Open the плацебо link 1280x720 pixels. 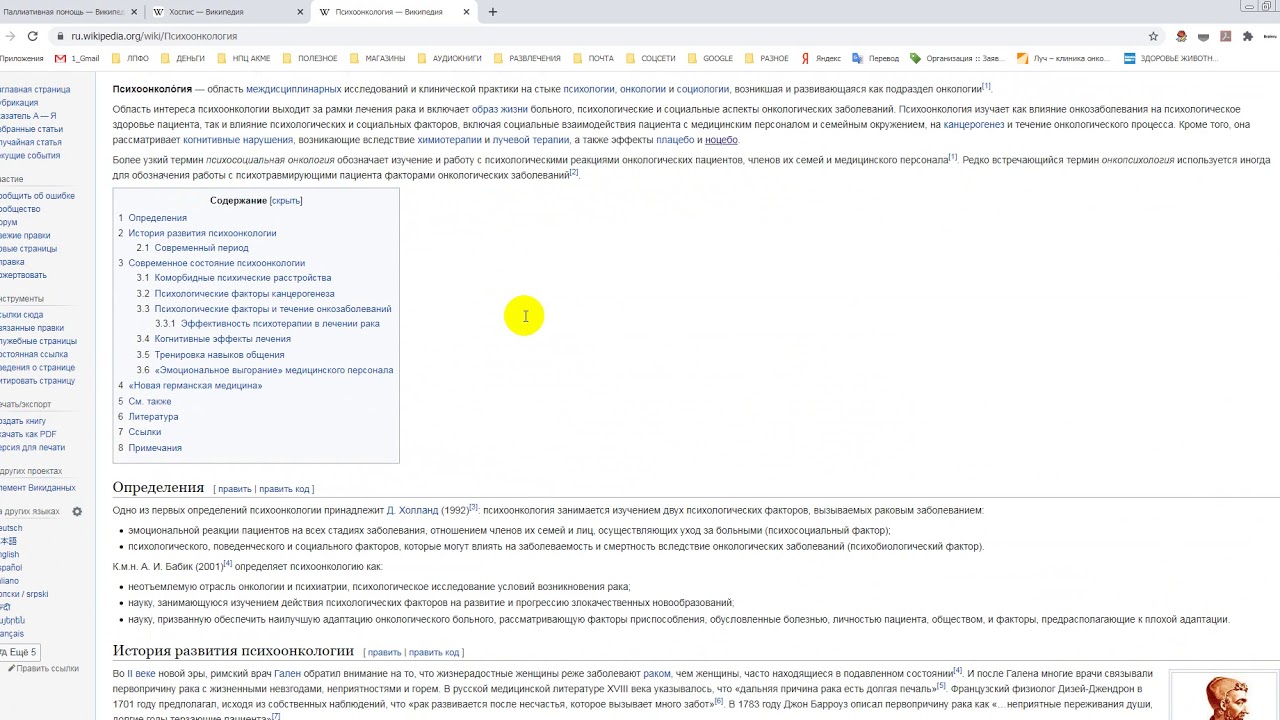pos(674,140)
